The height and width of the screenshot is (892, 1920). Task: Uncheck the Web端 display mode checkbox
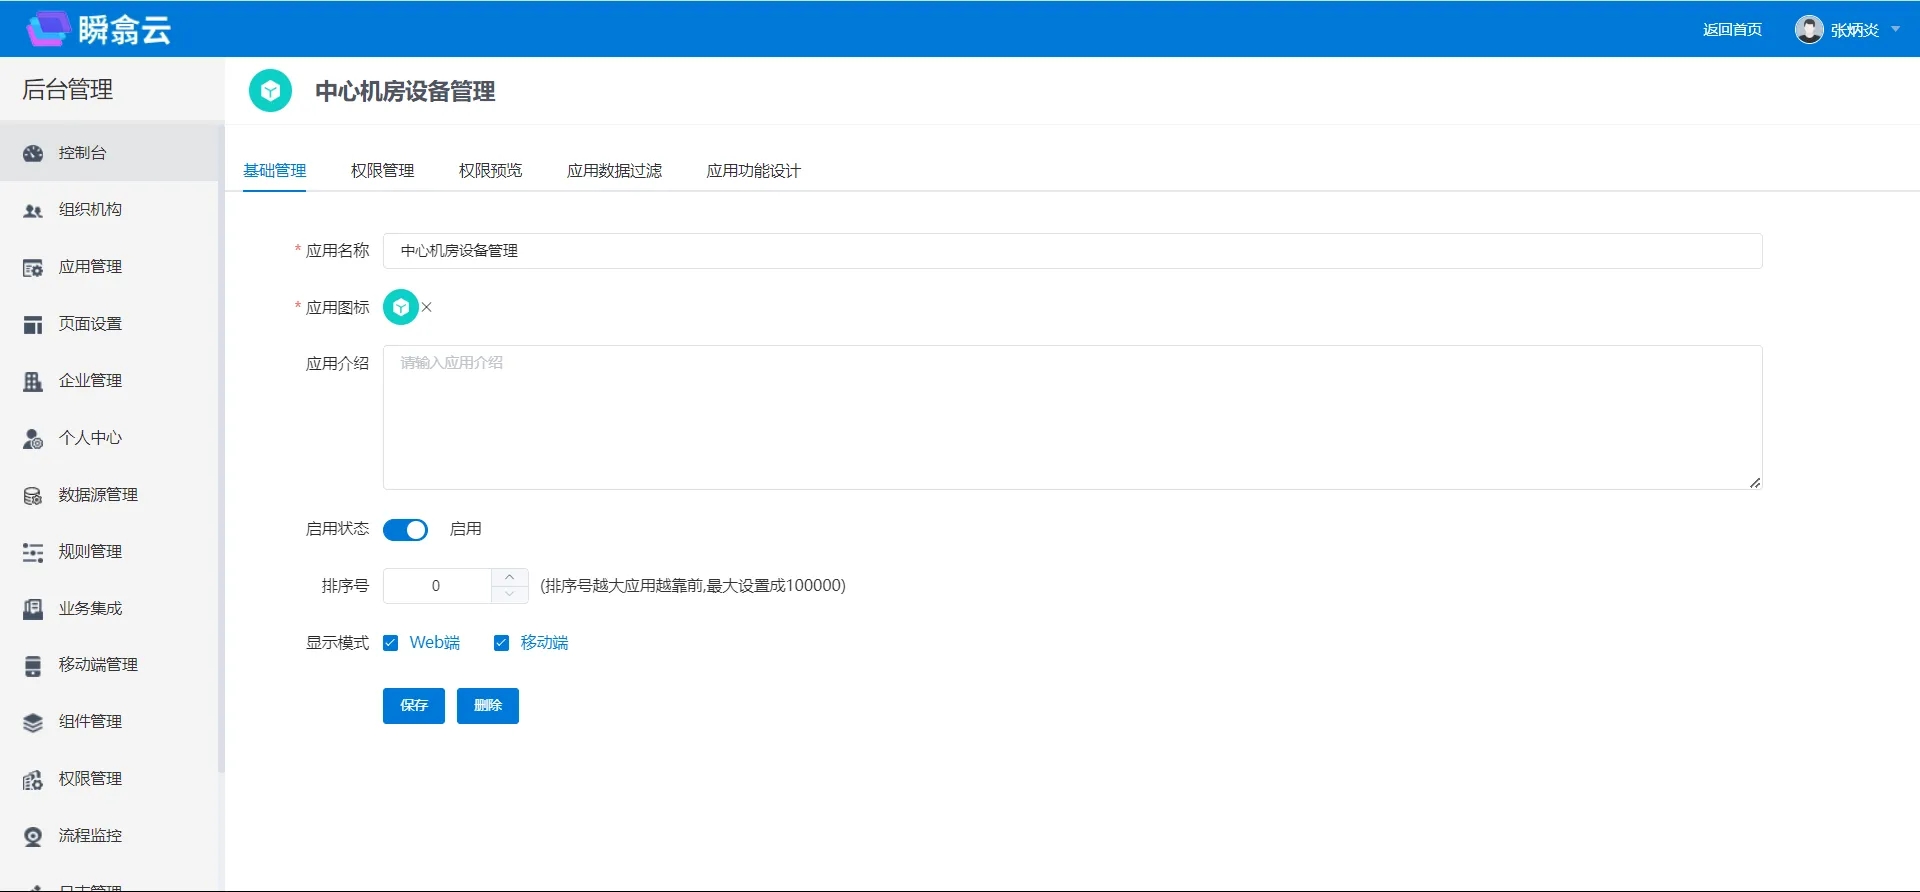(391, 643)
